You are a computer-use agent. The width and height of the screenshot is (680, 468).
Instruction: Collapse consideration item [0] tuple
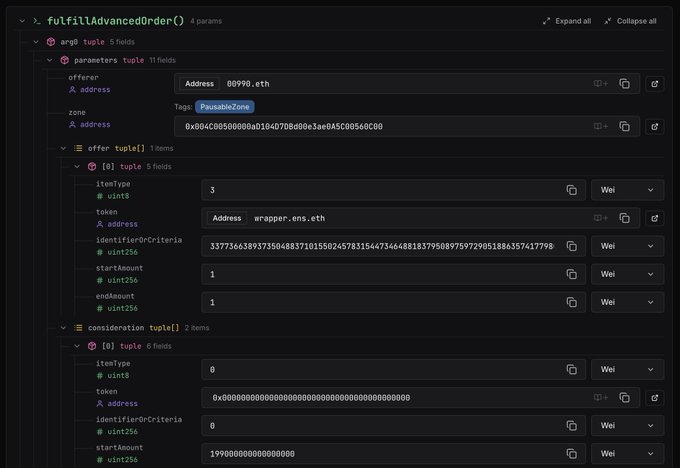click(77, 346)
